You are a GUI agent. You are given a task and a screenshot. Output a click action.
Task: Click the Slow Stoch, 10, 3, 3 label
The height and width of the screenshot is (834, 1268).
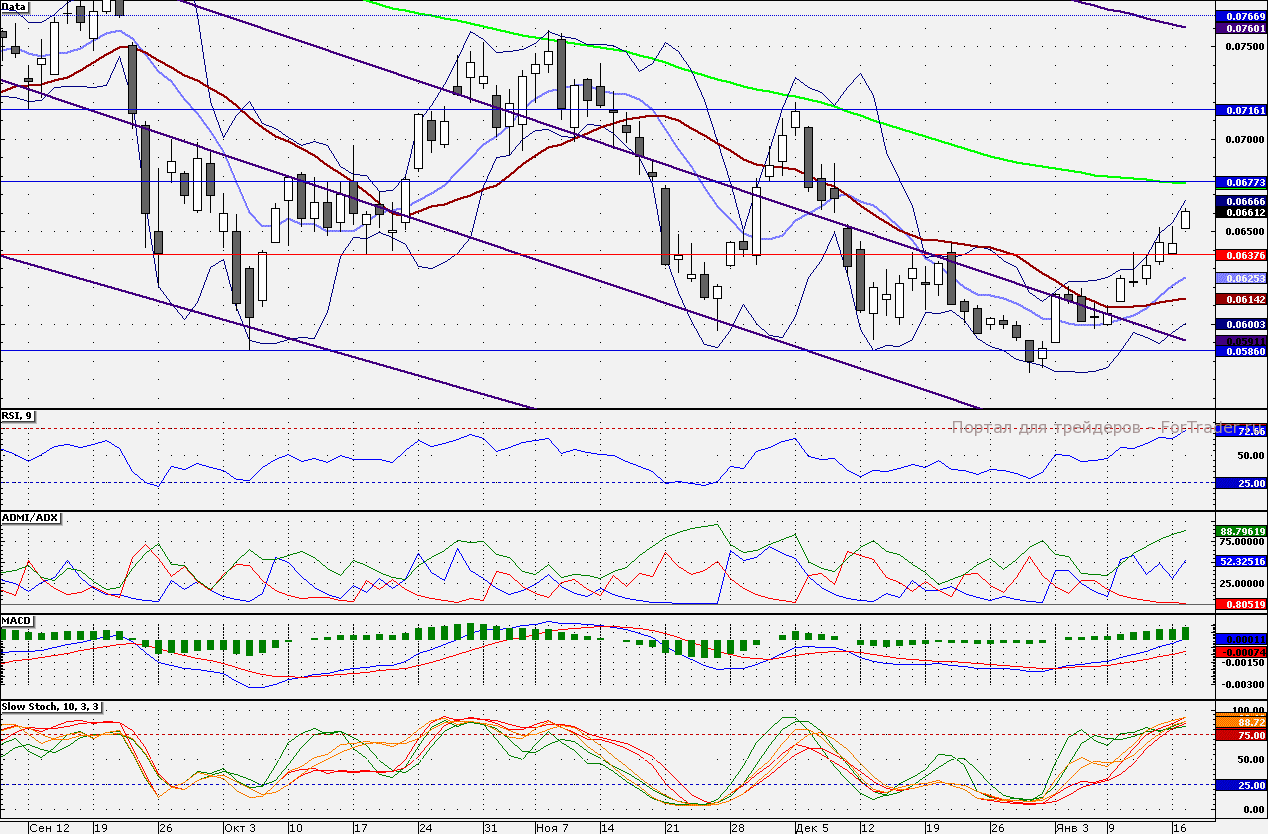click(51, 707)
